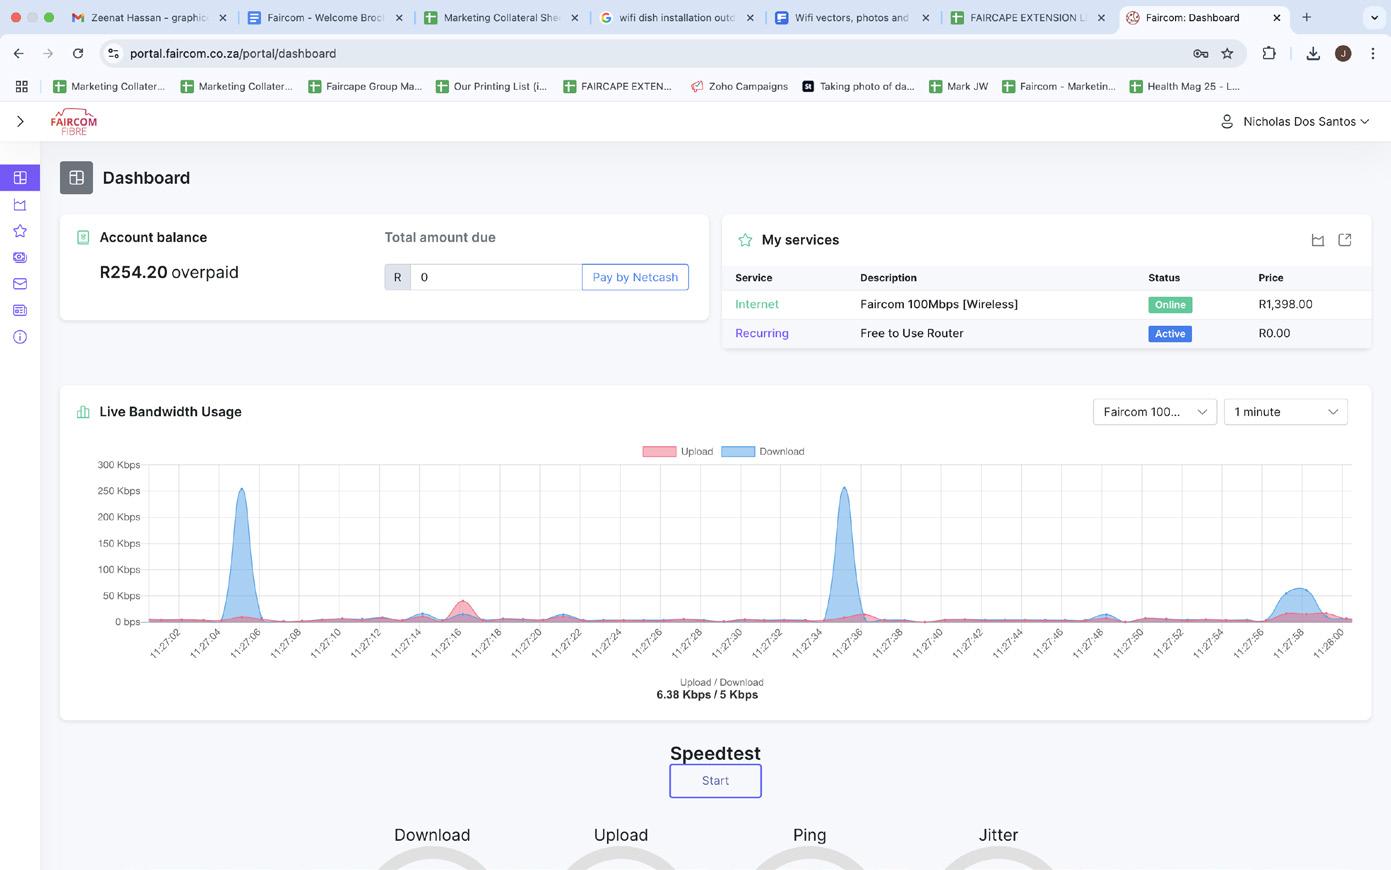The height and width of the screenshot is (870, 1391).
Task: Click the news card icon in sidebar
Action: coord(20,310)
